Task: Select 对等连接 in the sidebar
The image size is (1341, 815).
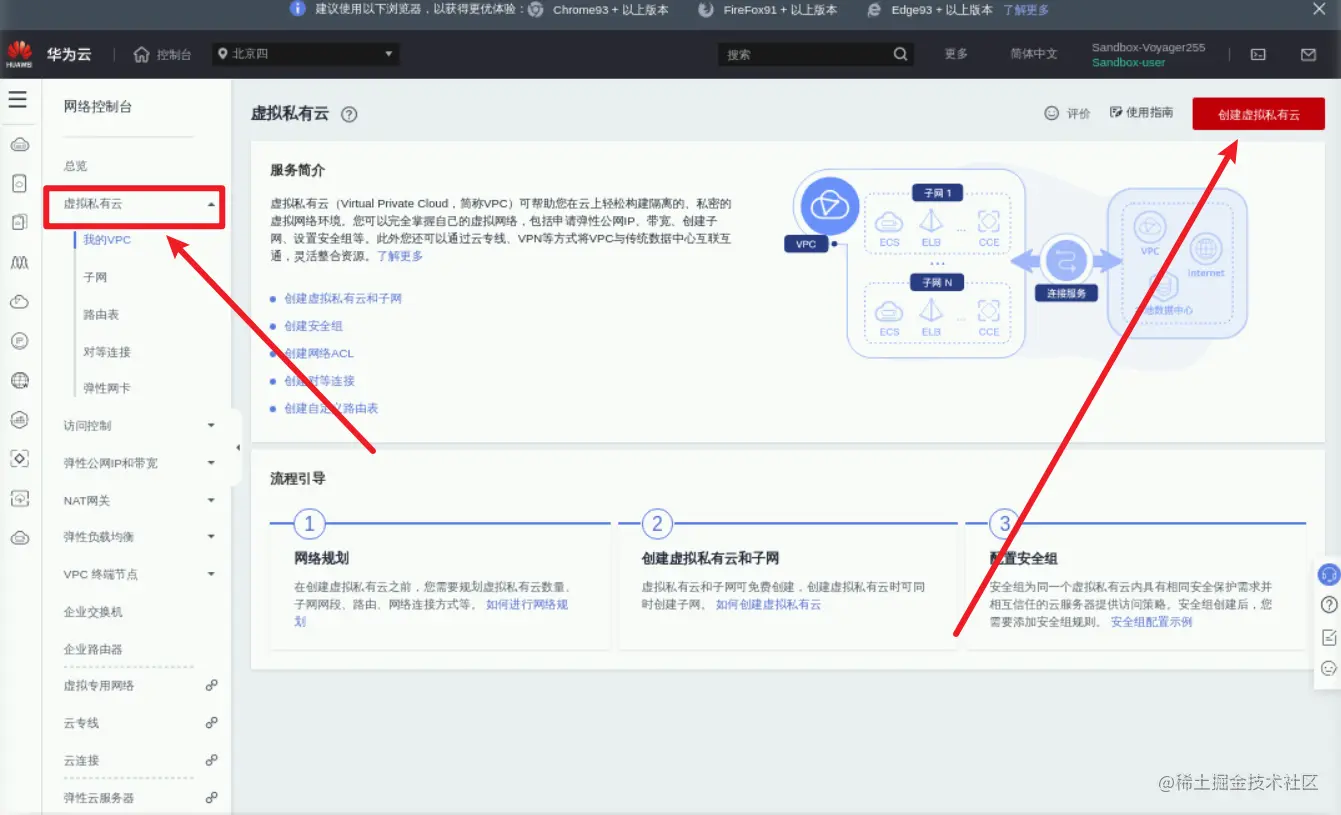Action: tap(107, 352)
